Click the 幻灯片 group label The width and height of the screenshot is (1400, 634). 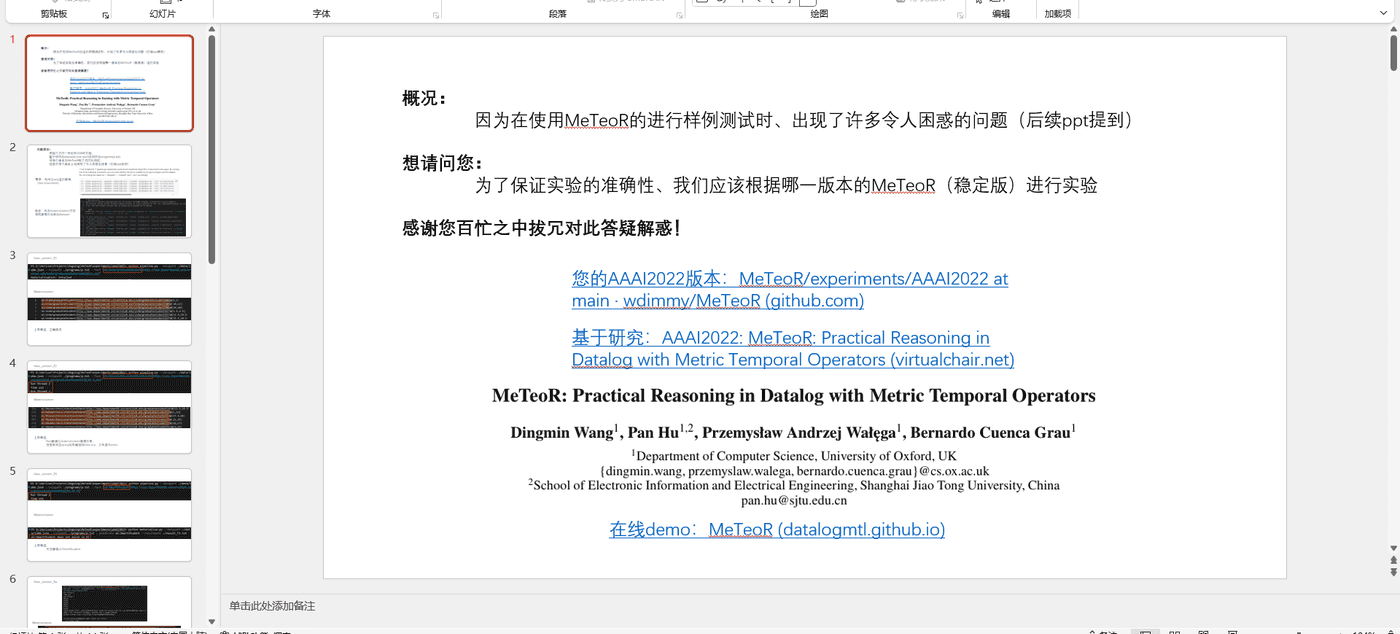pyautogui.click(x=162, y=14)
